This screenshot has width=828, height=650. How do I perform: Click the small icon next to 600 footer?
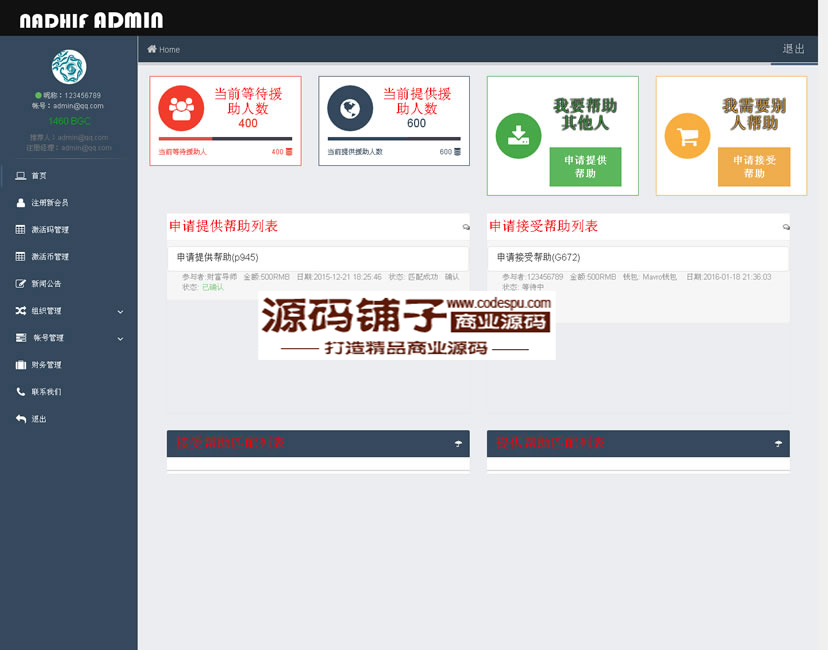pos(457,152)
